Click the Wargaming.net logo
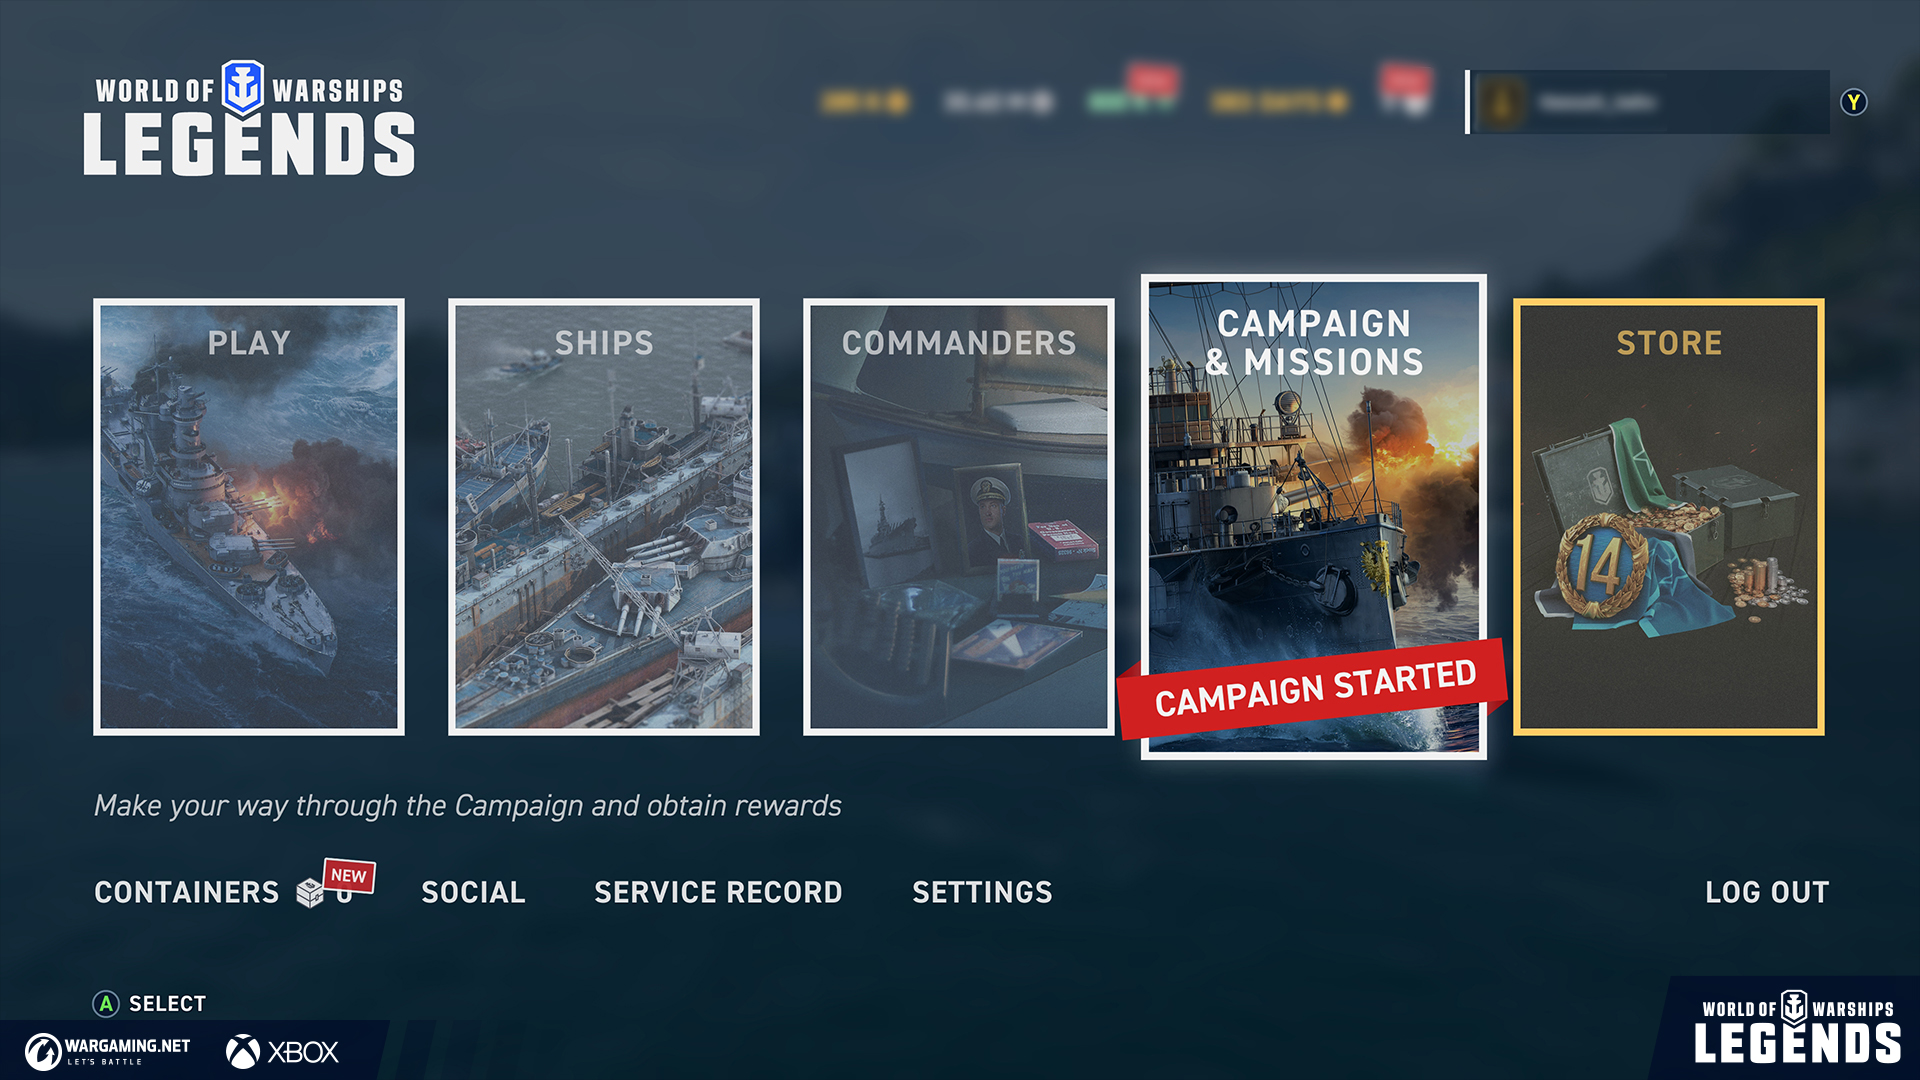Viewport: 1920px width, 1080px height. click(x=108, y=1051)
